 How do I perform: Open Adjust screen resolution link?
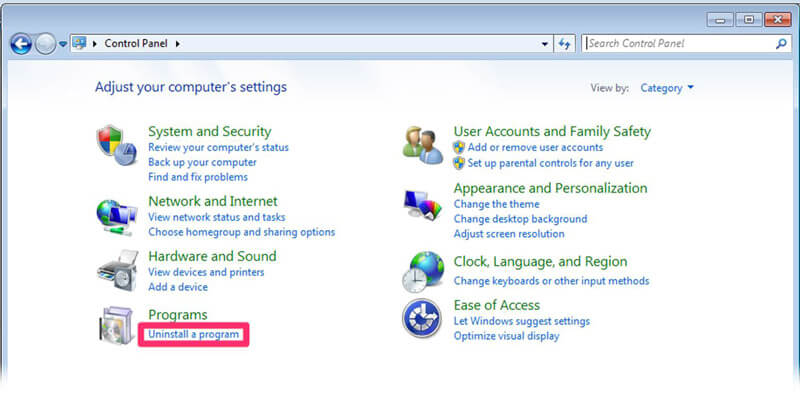509,234
